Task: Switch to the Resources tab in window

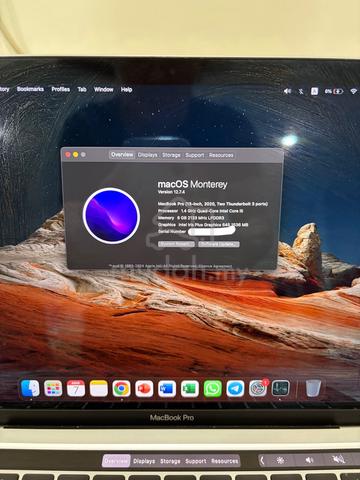Action: click(x=221, y=155)
